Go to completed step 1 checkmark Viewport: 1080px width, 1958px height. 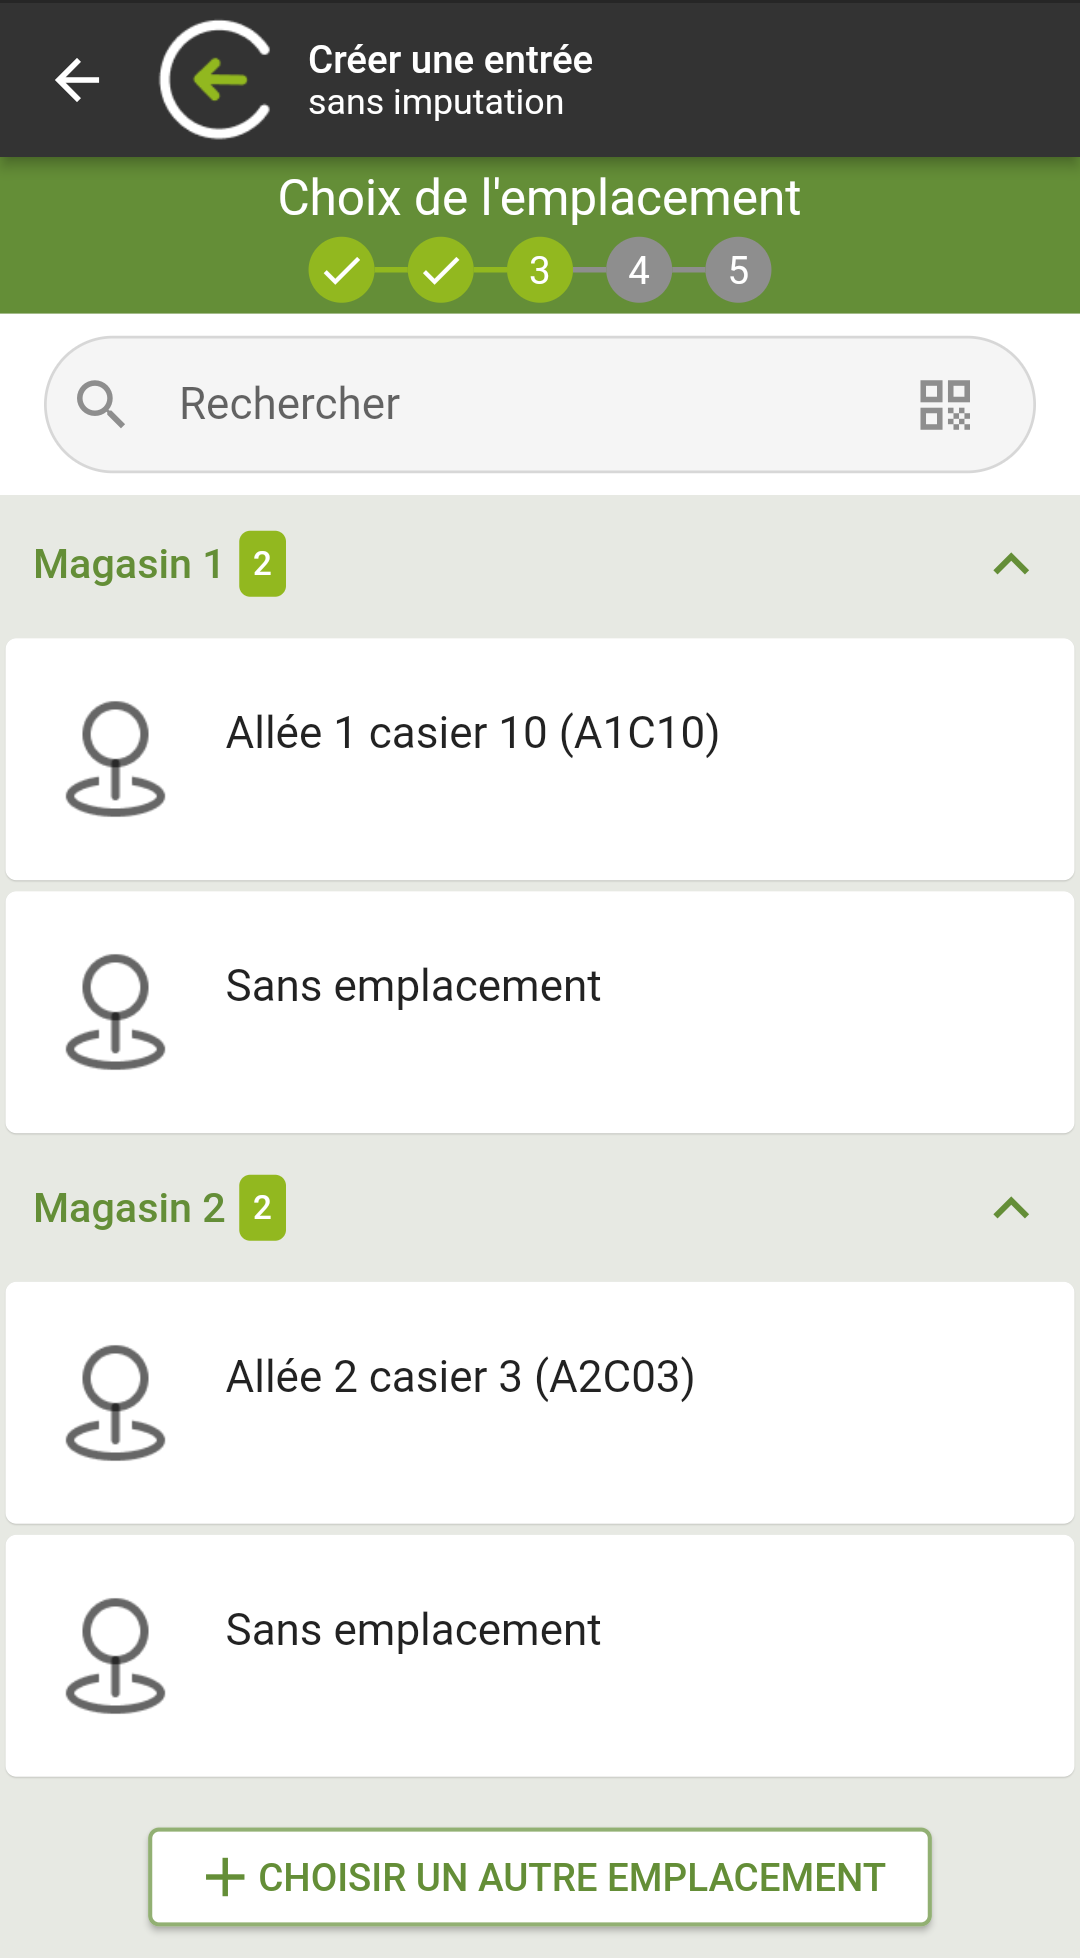tap(341, 270)
